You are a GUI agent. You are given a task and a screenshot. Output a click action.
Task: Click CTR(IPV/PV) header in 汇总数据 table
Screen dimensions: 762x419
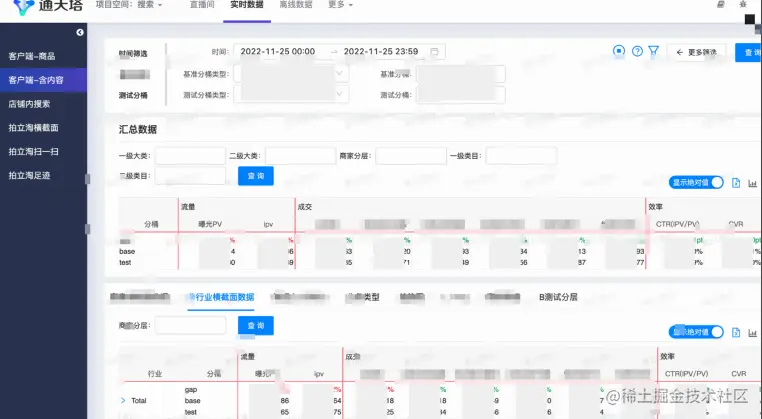[677, 224]
